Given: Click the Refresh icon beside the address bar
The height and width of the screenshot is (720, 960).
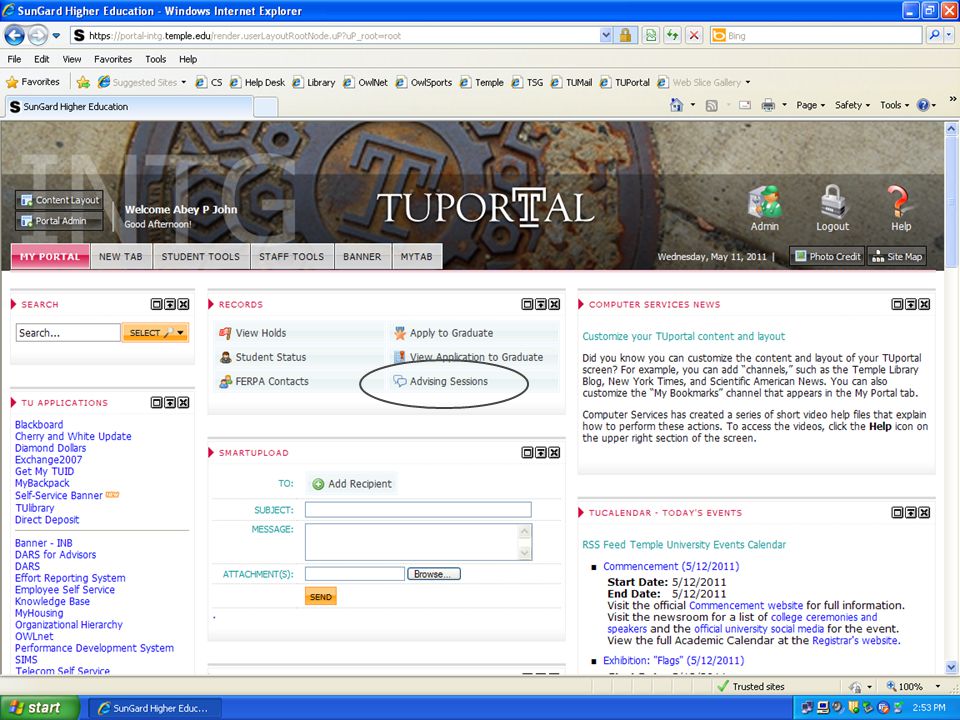Looking at the screenshot, I should point(672,36).
